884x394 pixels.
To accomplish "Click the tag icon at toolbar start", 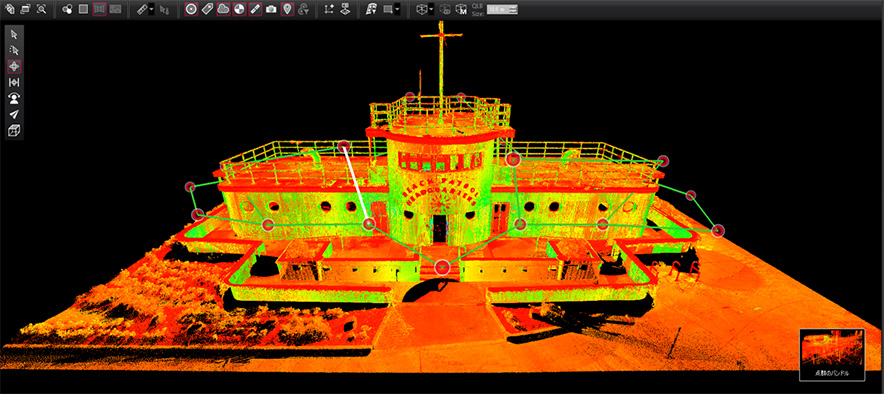I will tap(10, 9).
